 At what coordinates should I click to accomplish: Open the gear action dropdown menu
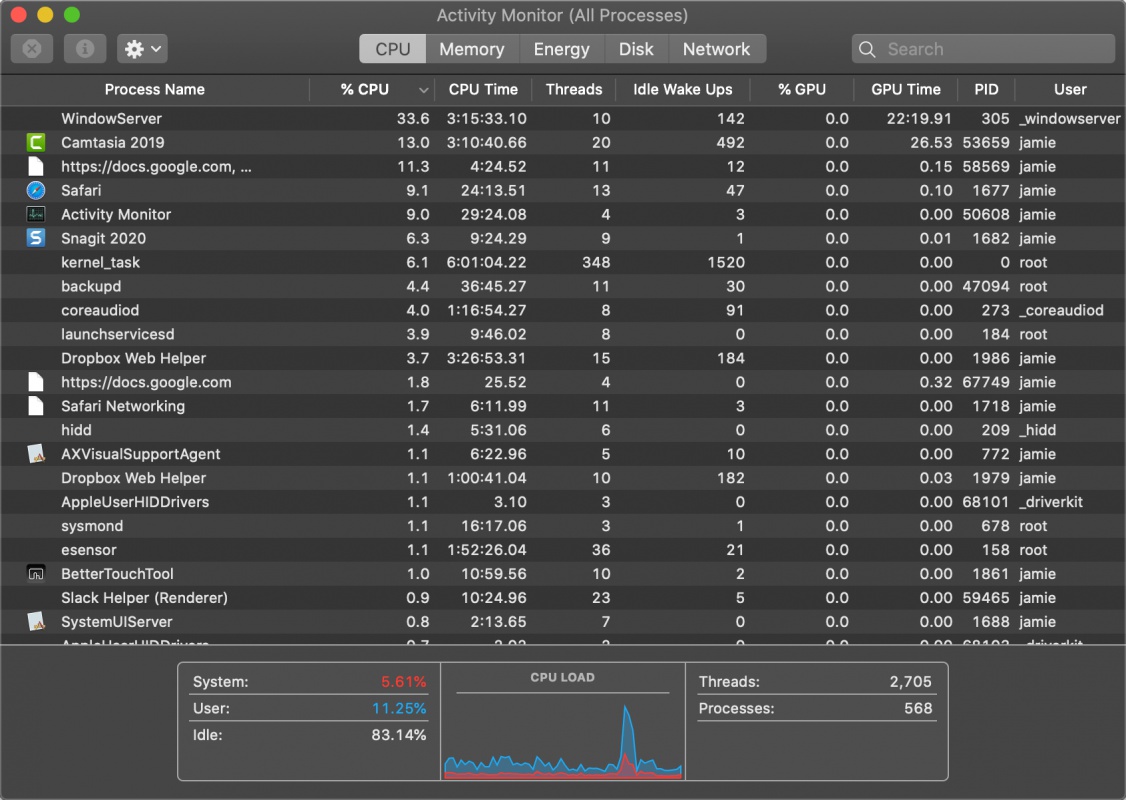coord(142,49)
